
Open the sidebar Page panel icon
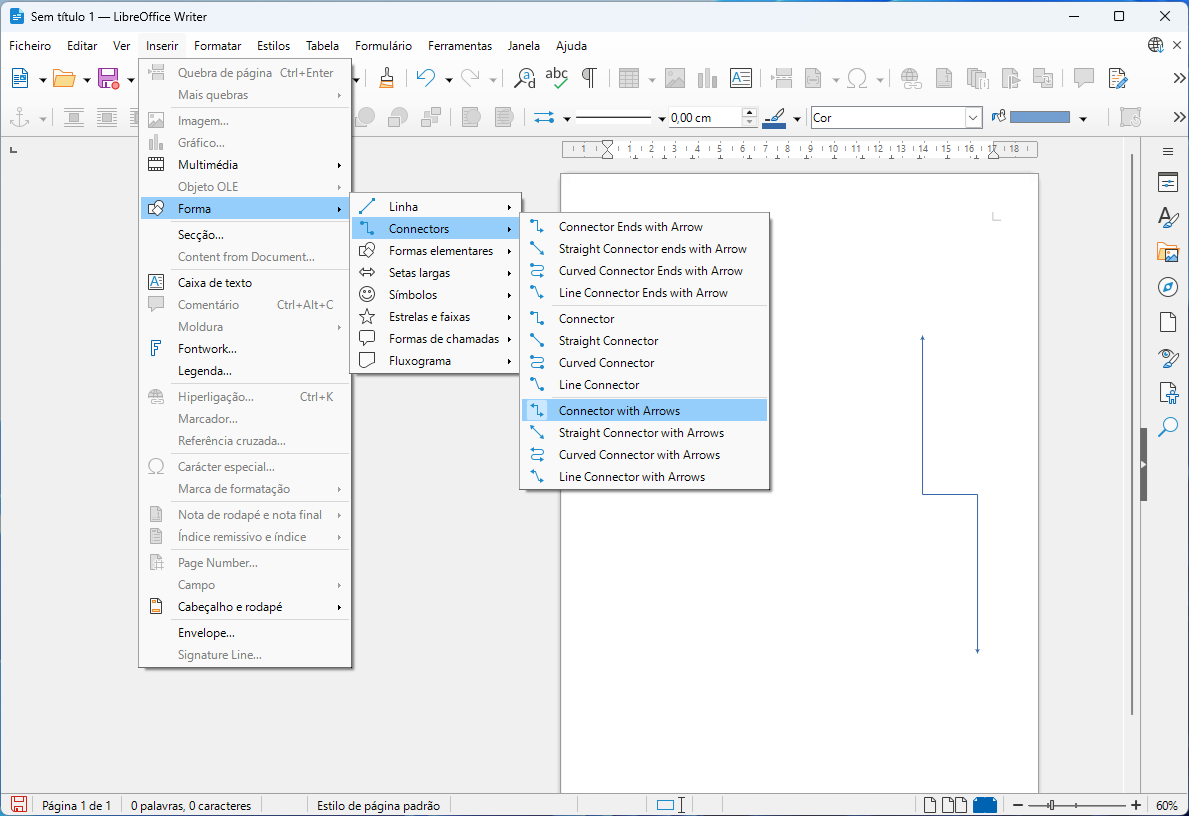pos(1168,322)
